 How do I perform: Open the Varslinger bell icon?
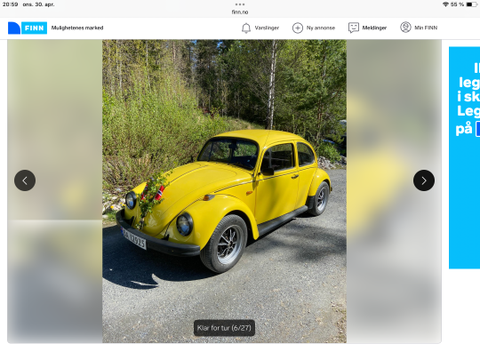pos(246,28)
